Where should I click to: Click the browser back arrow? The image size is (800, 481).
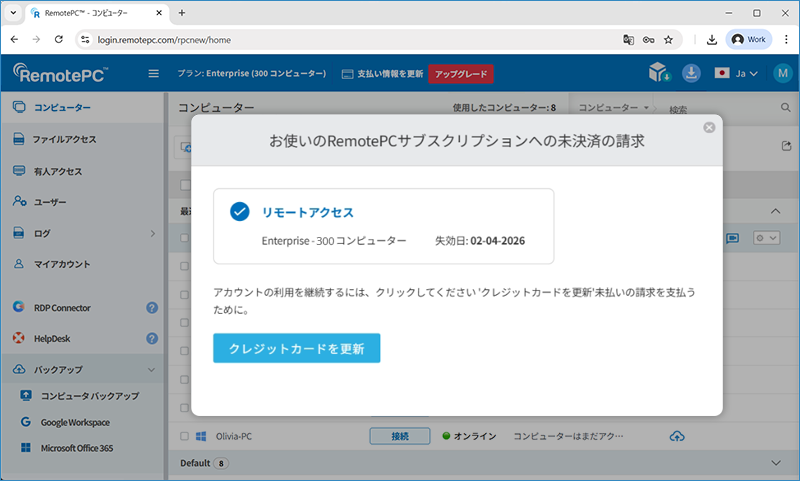14,39
